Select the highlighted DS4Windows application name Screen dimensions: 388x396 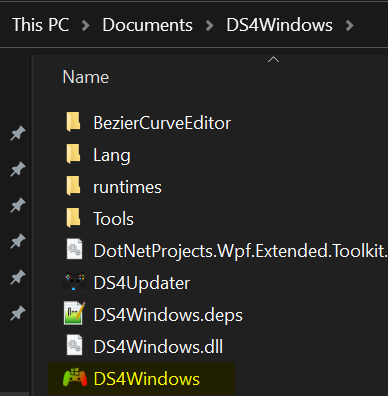pos(147,379)
